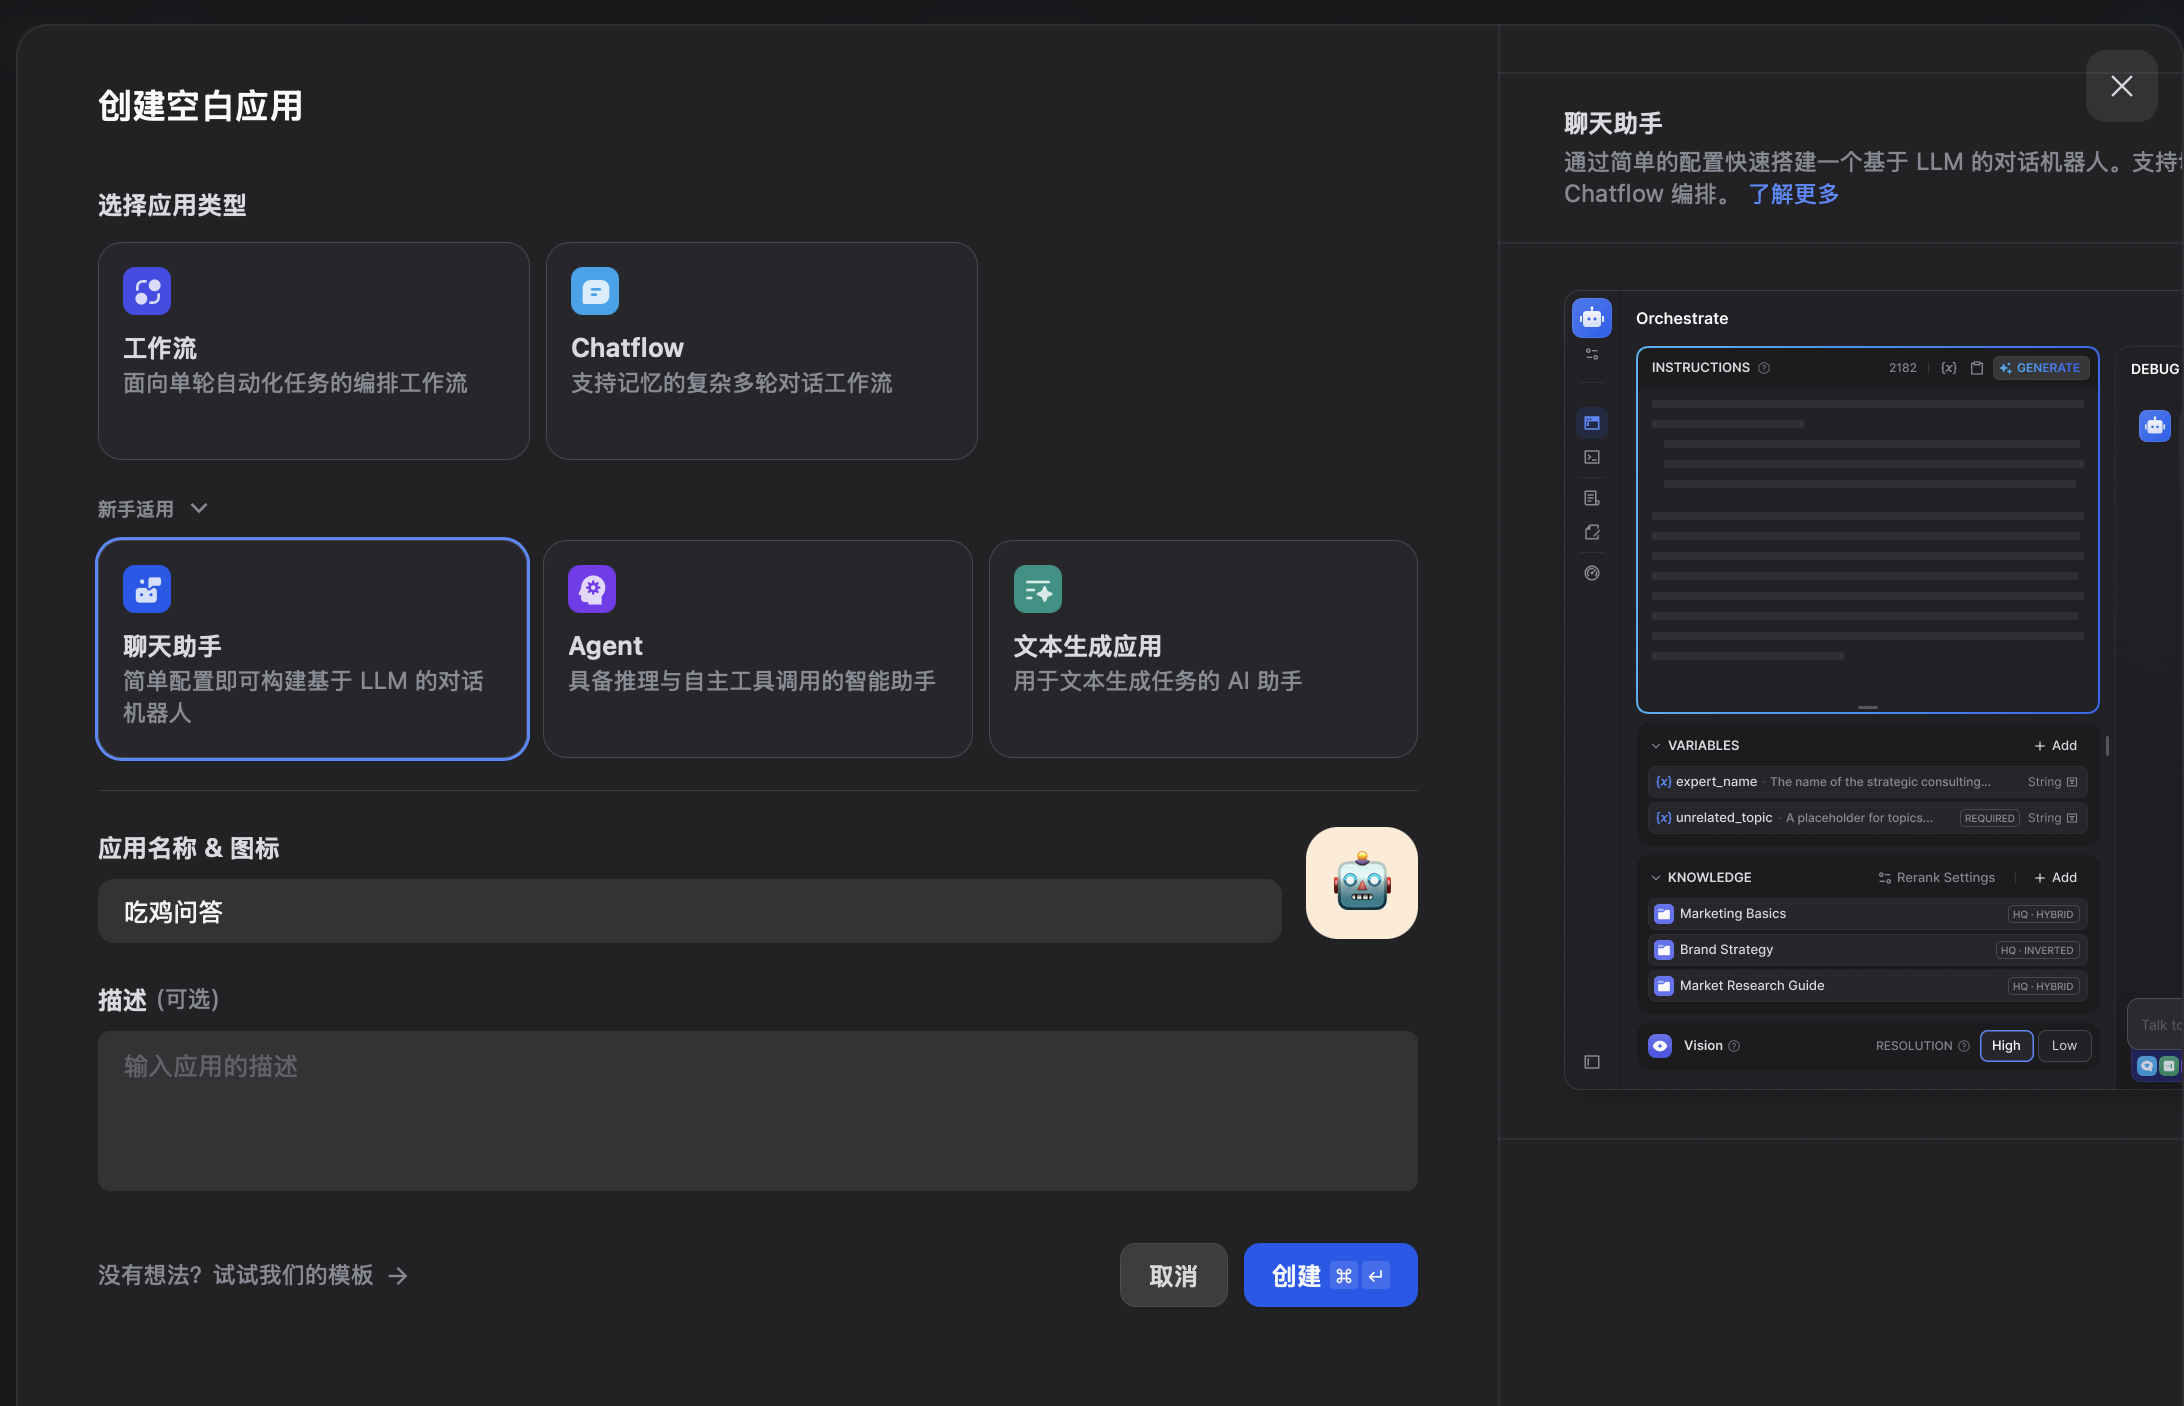Focus the 吃鸡问答 app name field
Image resolution: width=2184 pixels, height=1406 pixels.
pos(689,911)
